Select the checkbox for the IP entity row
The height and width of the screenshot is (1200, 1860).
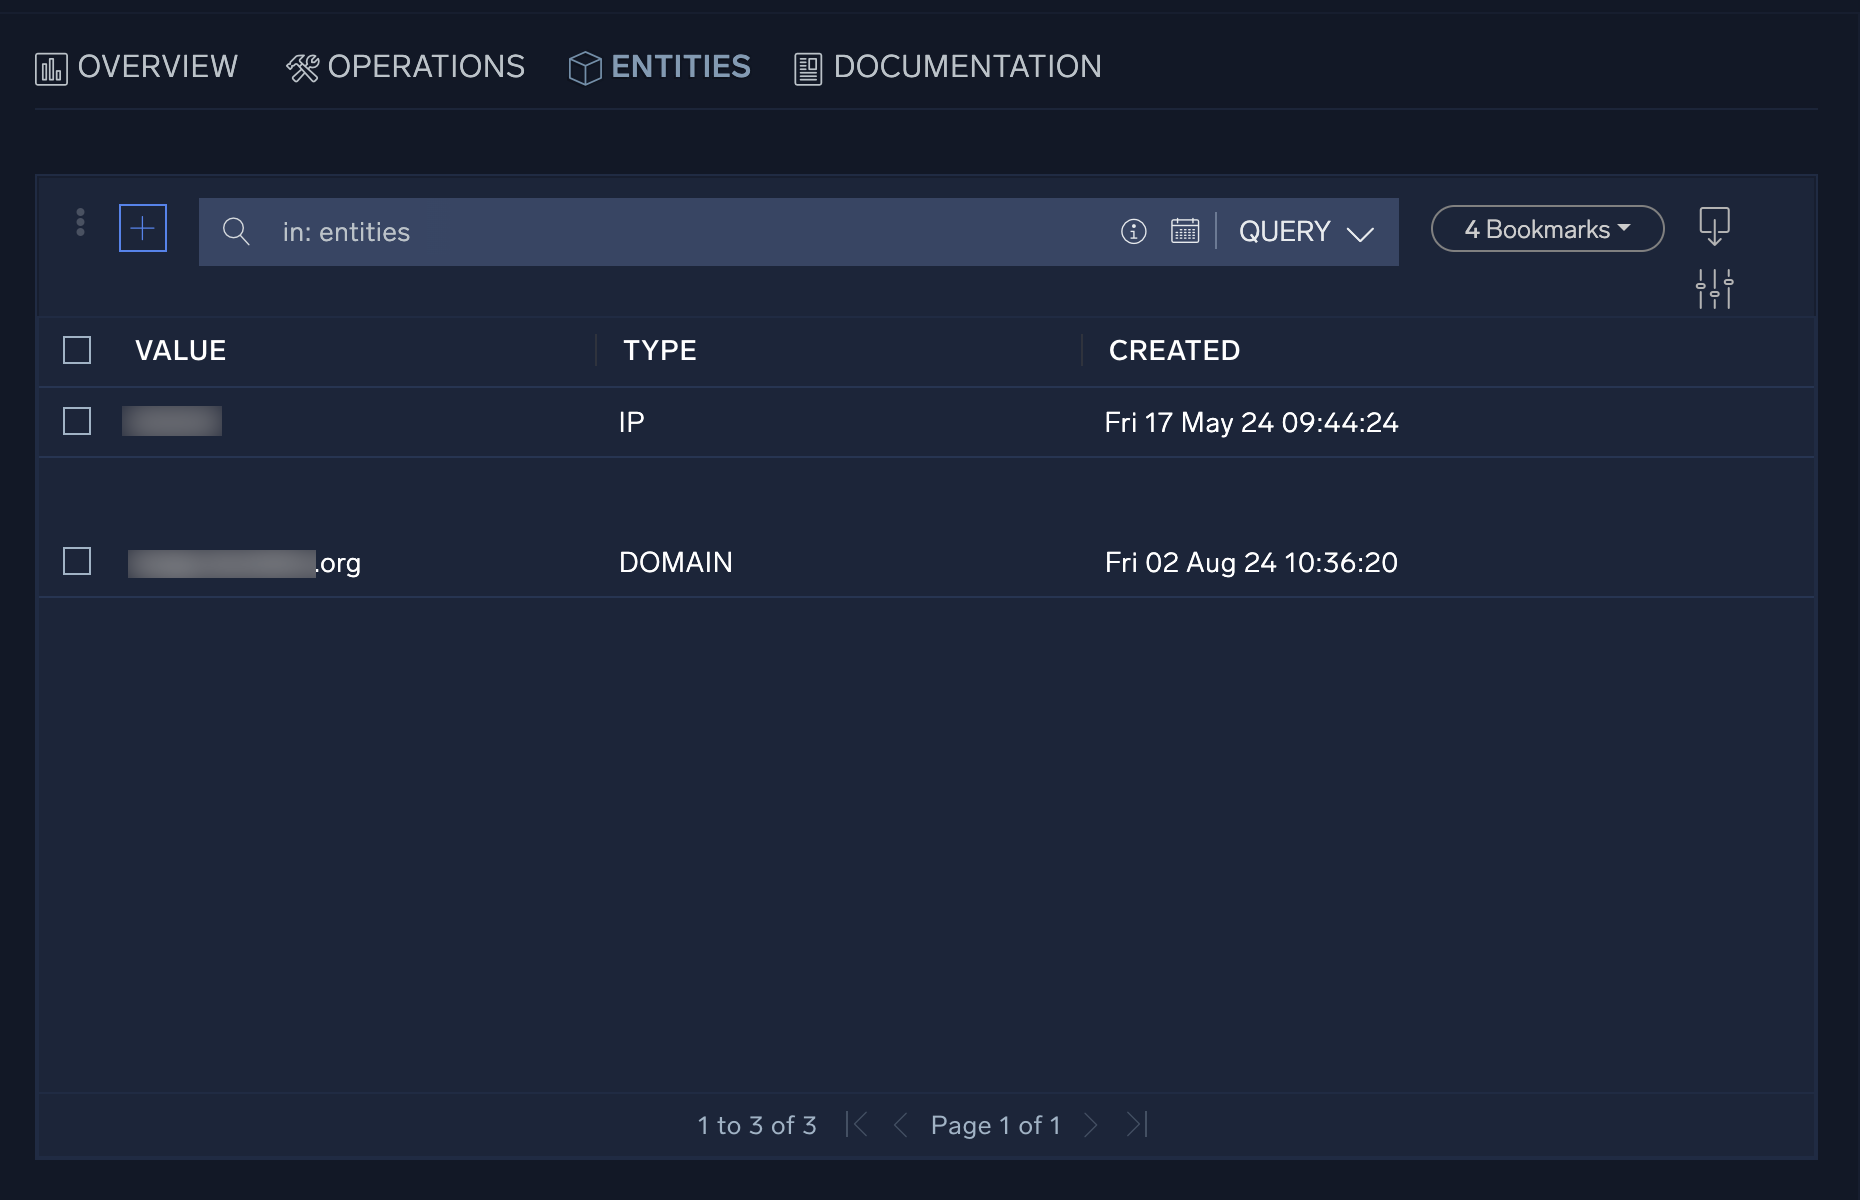pos(76,421)
